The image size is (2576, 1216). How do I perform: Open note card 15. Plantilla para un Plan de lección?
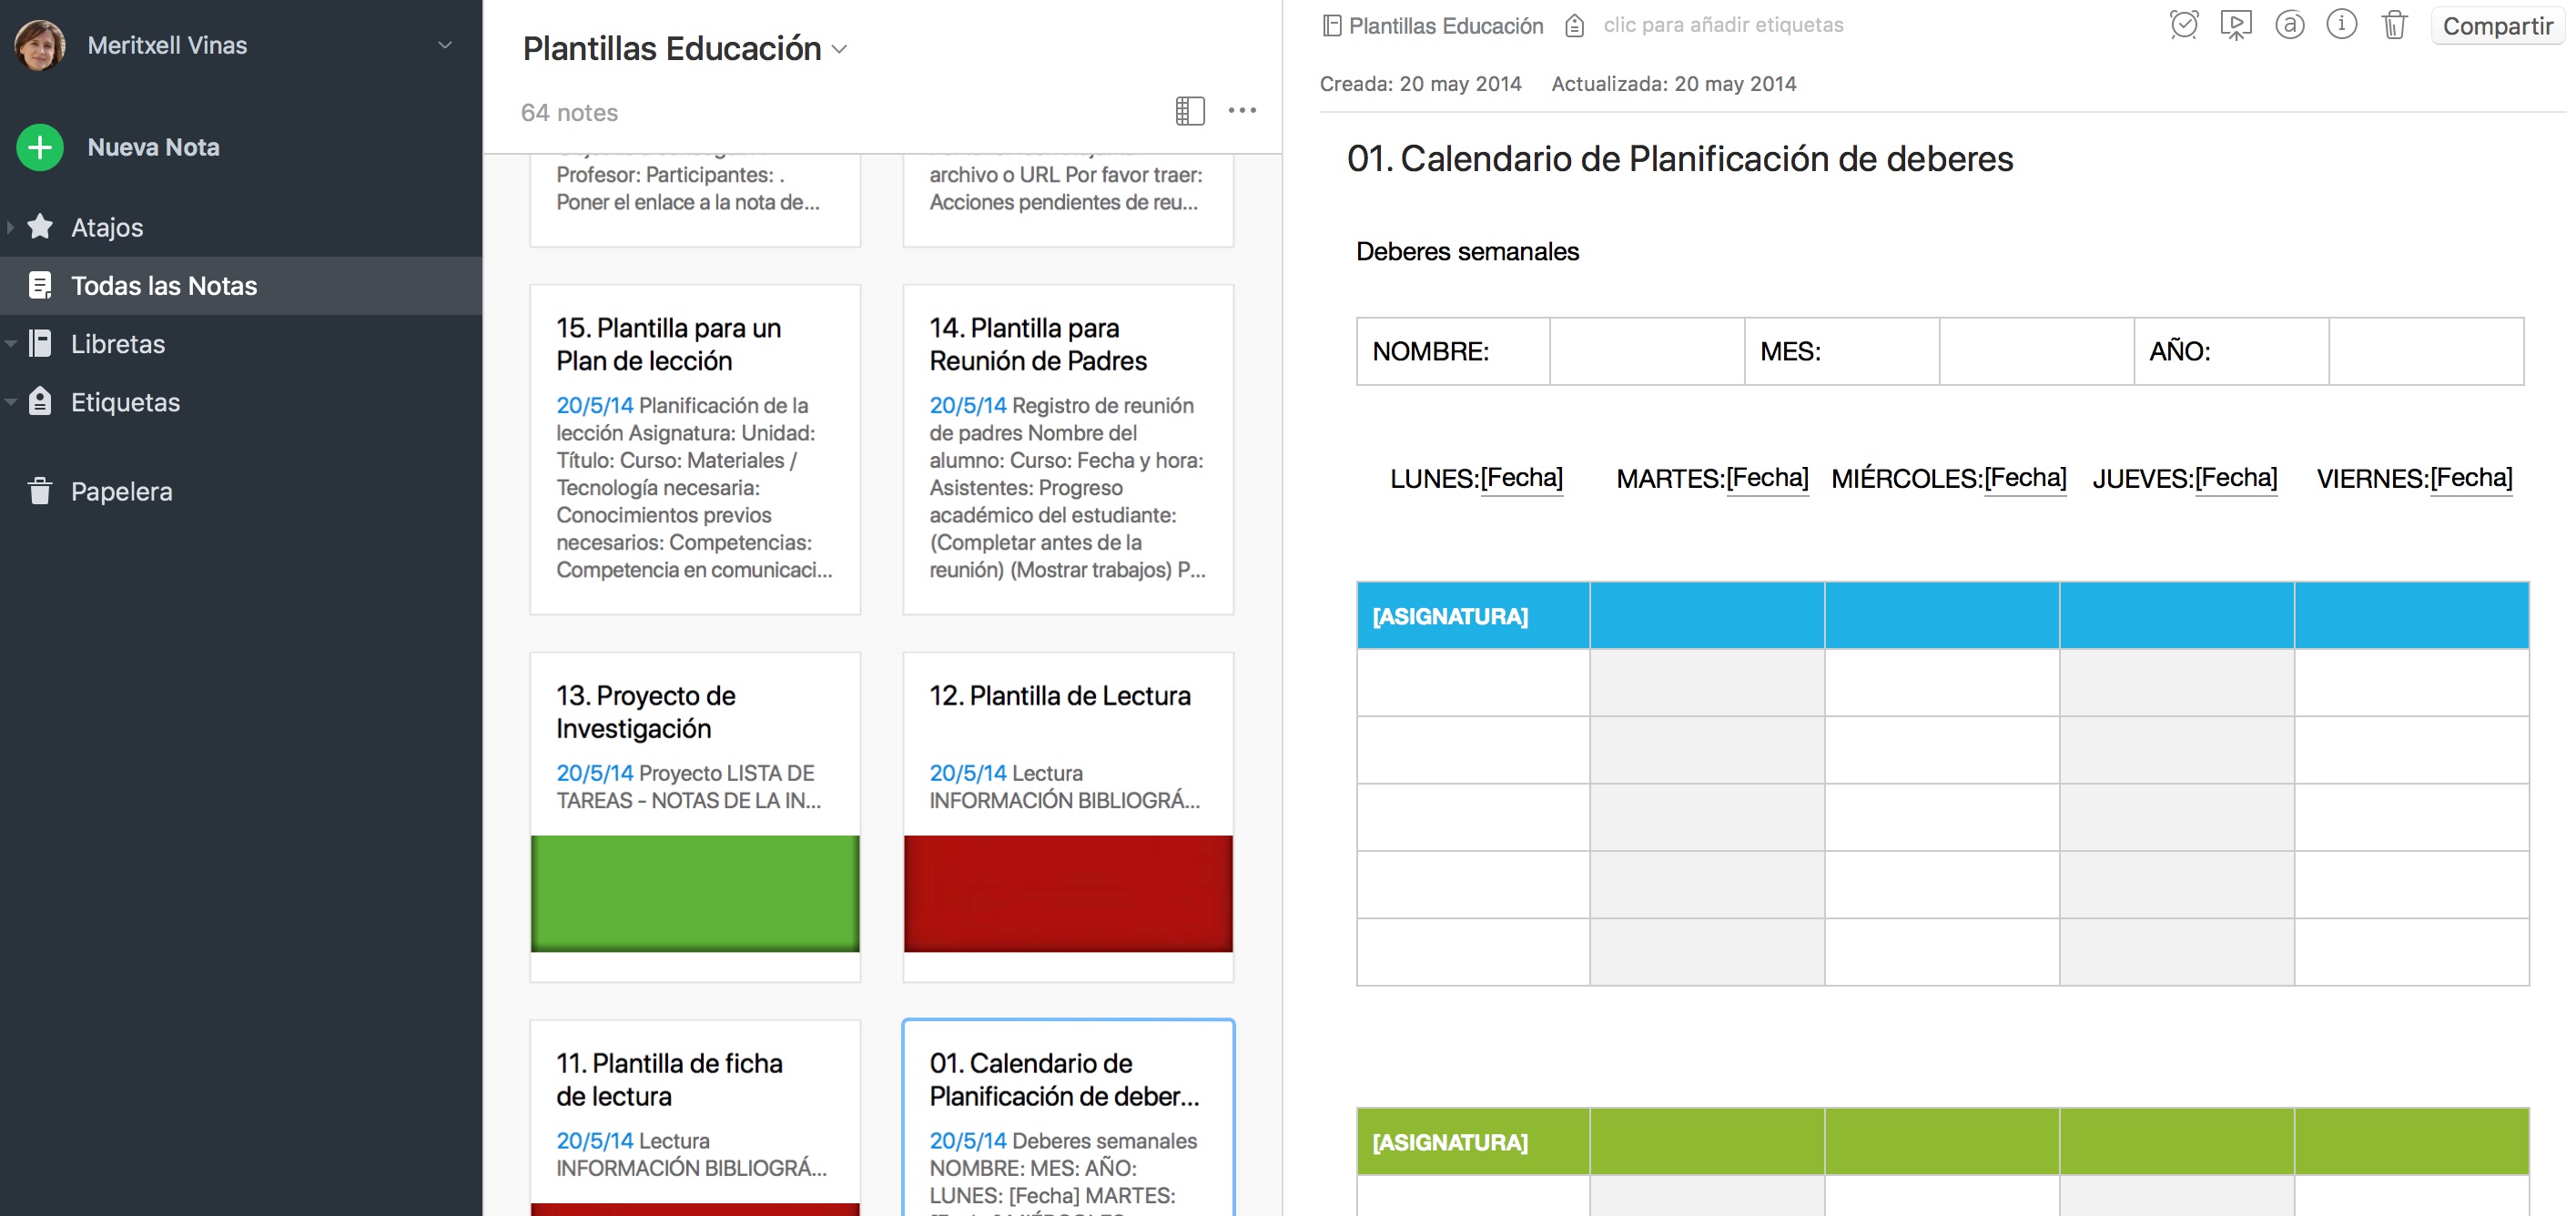(x=695, y=449)
